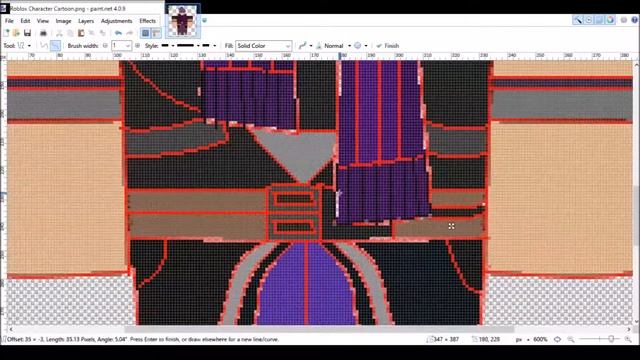The image size is (640, 360).
Task: Click the Print icon
Action: click(43, 33)
